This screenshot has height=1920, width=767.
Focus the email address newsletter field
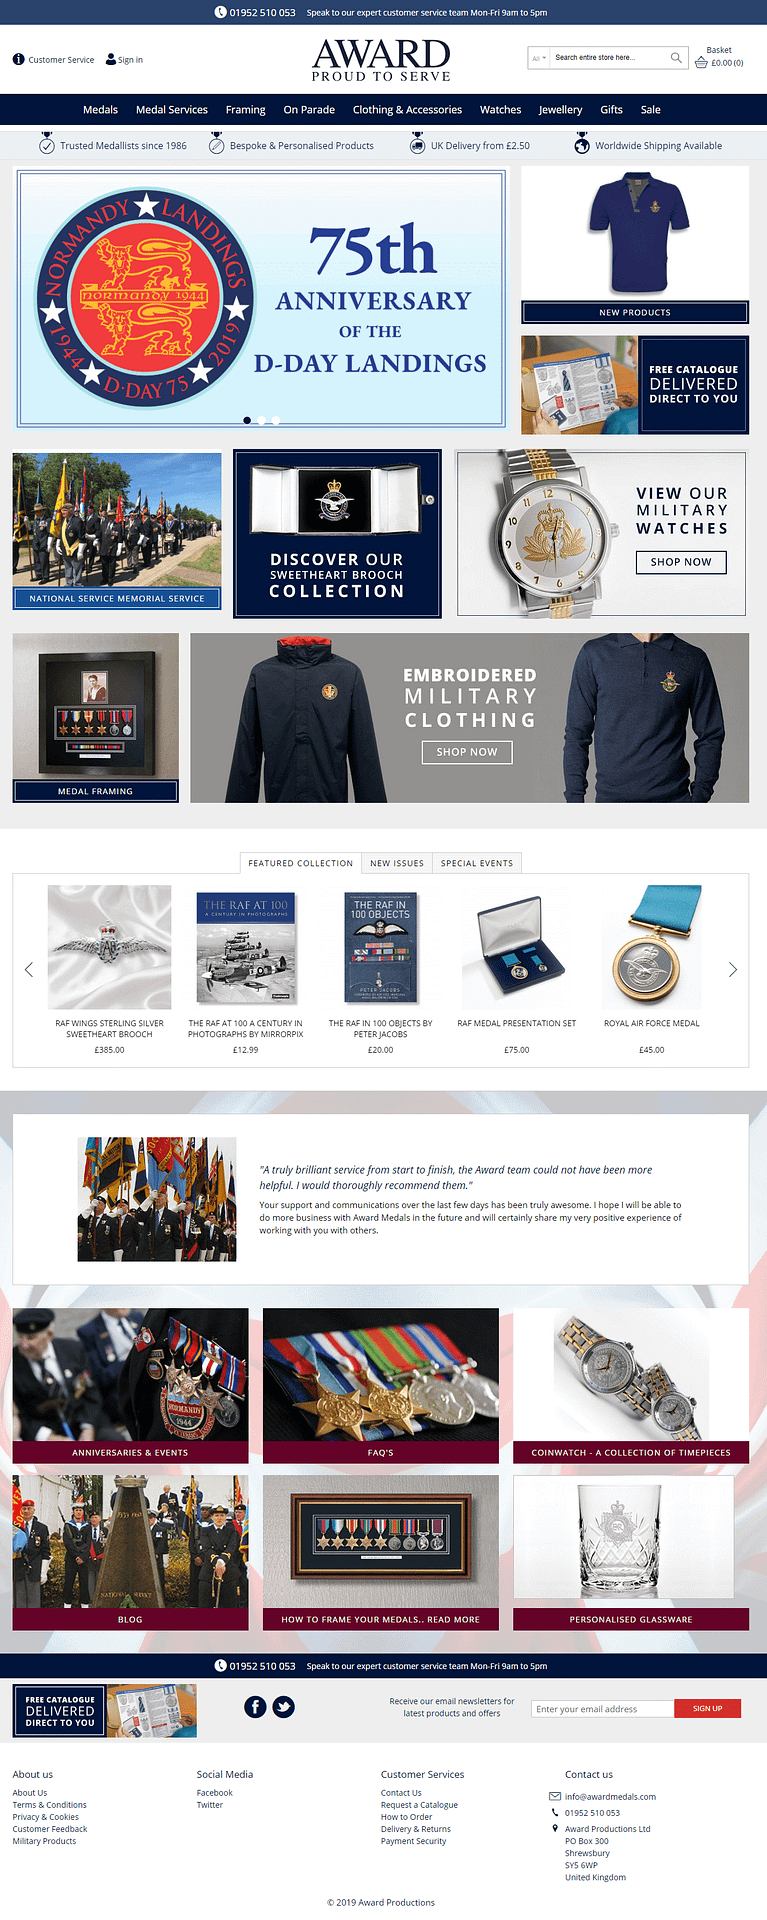tap(603, 1708)
